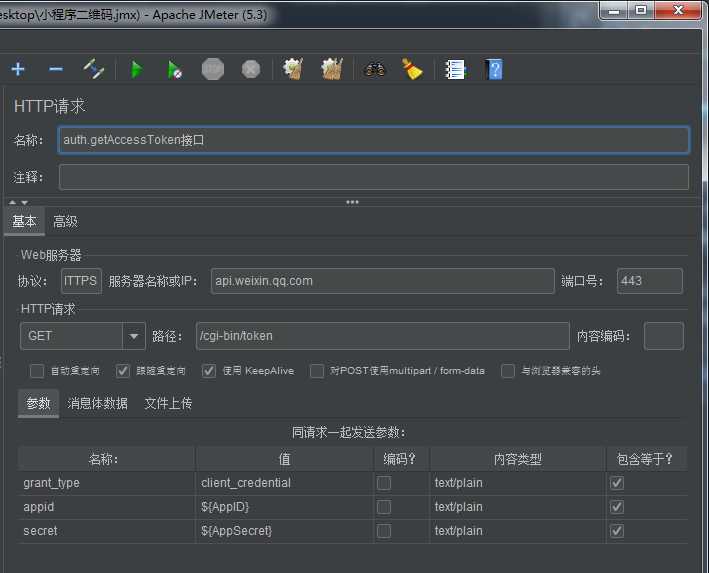This screenshot has width=709, height=573.
Task: Open Search with the binoculars icon
Action: [x=375, y=70]
